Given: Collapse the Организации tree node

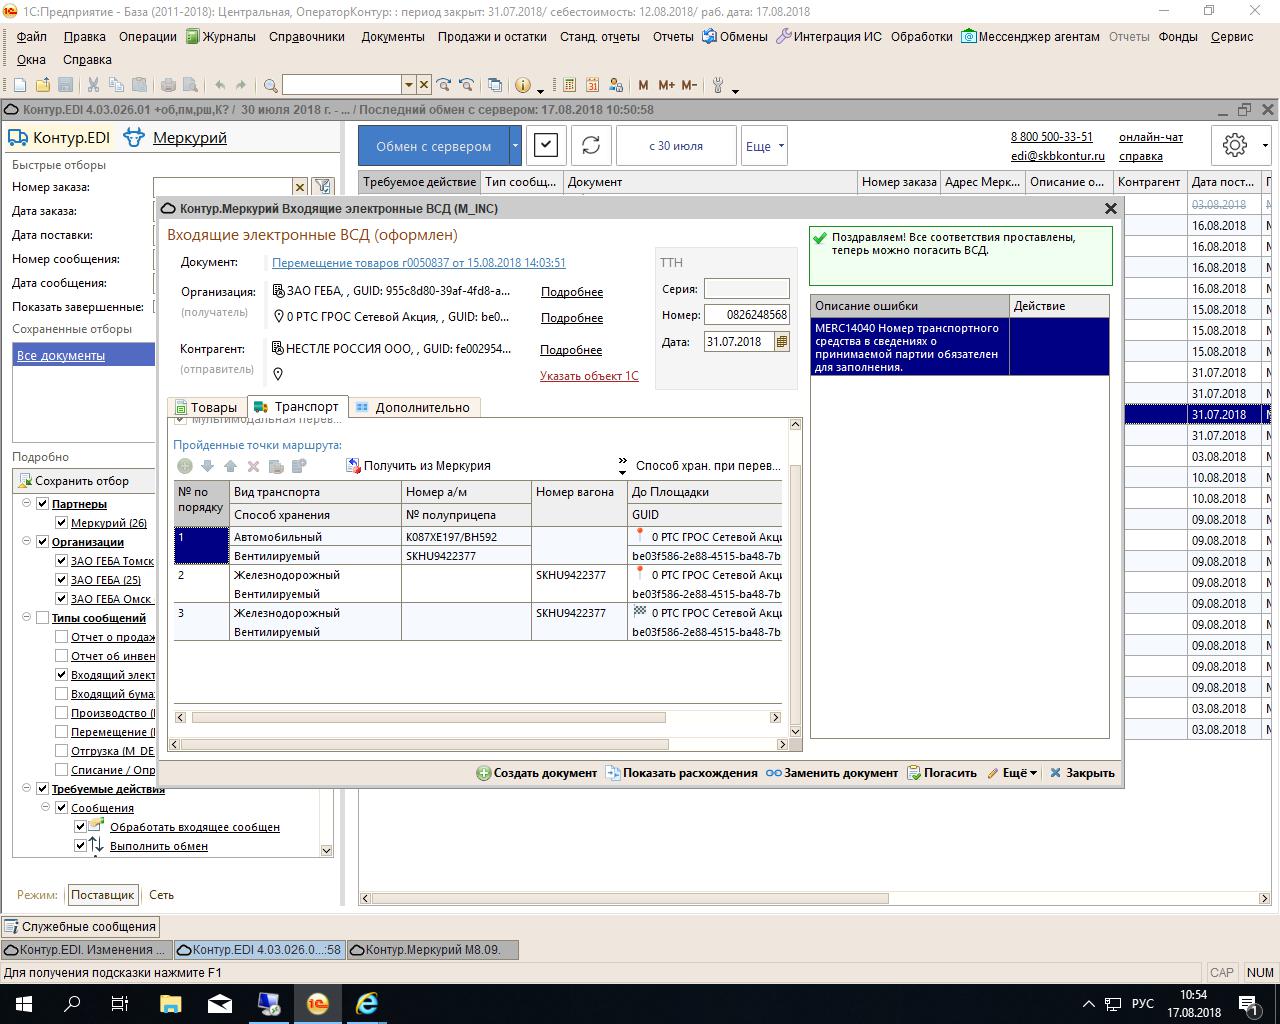Looking at the screenshot, I should [x=26, y=542].
